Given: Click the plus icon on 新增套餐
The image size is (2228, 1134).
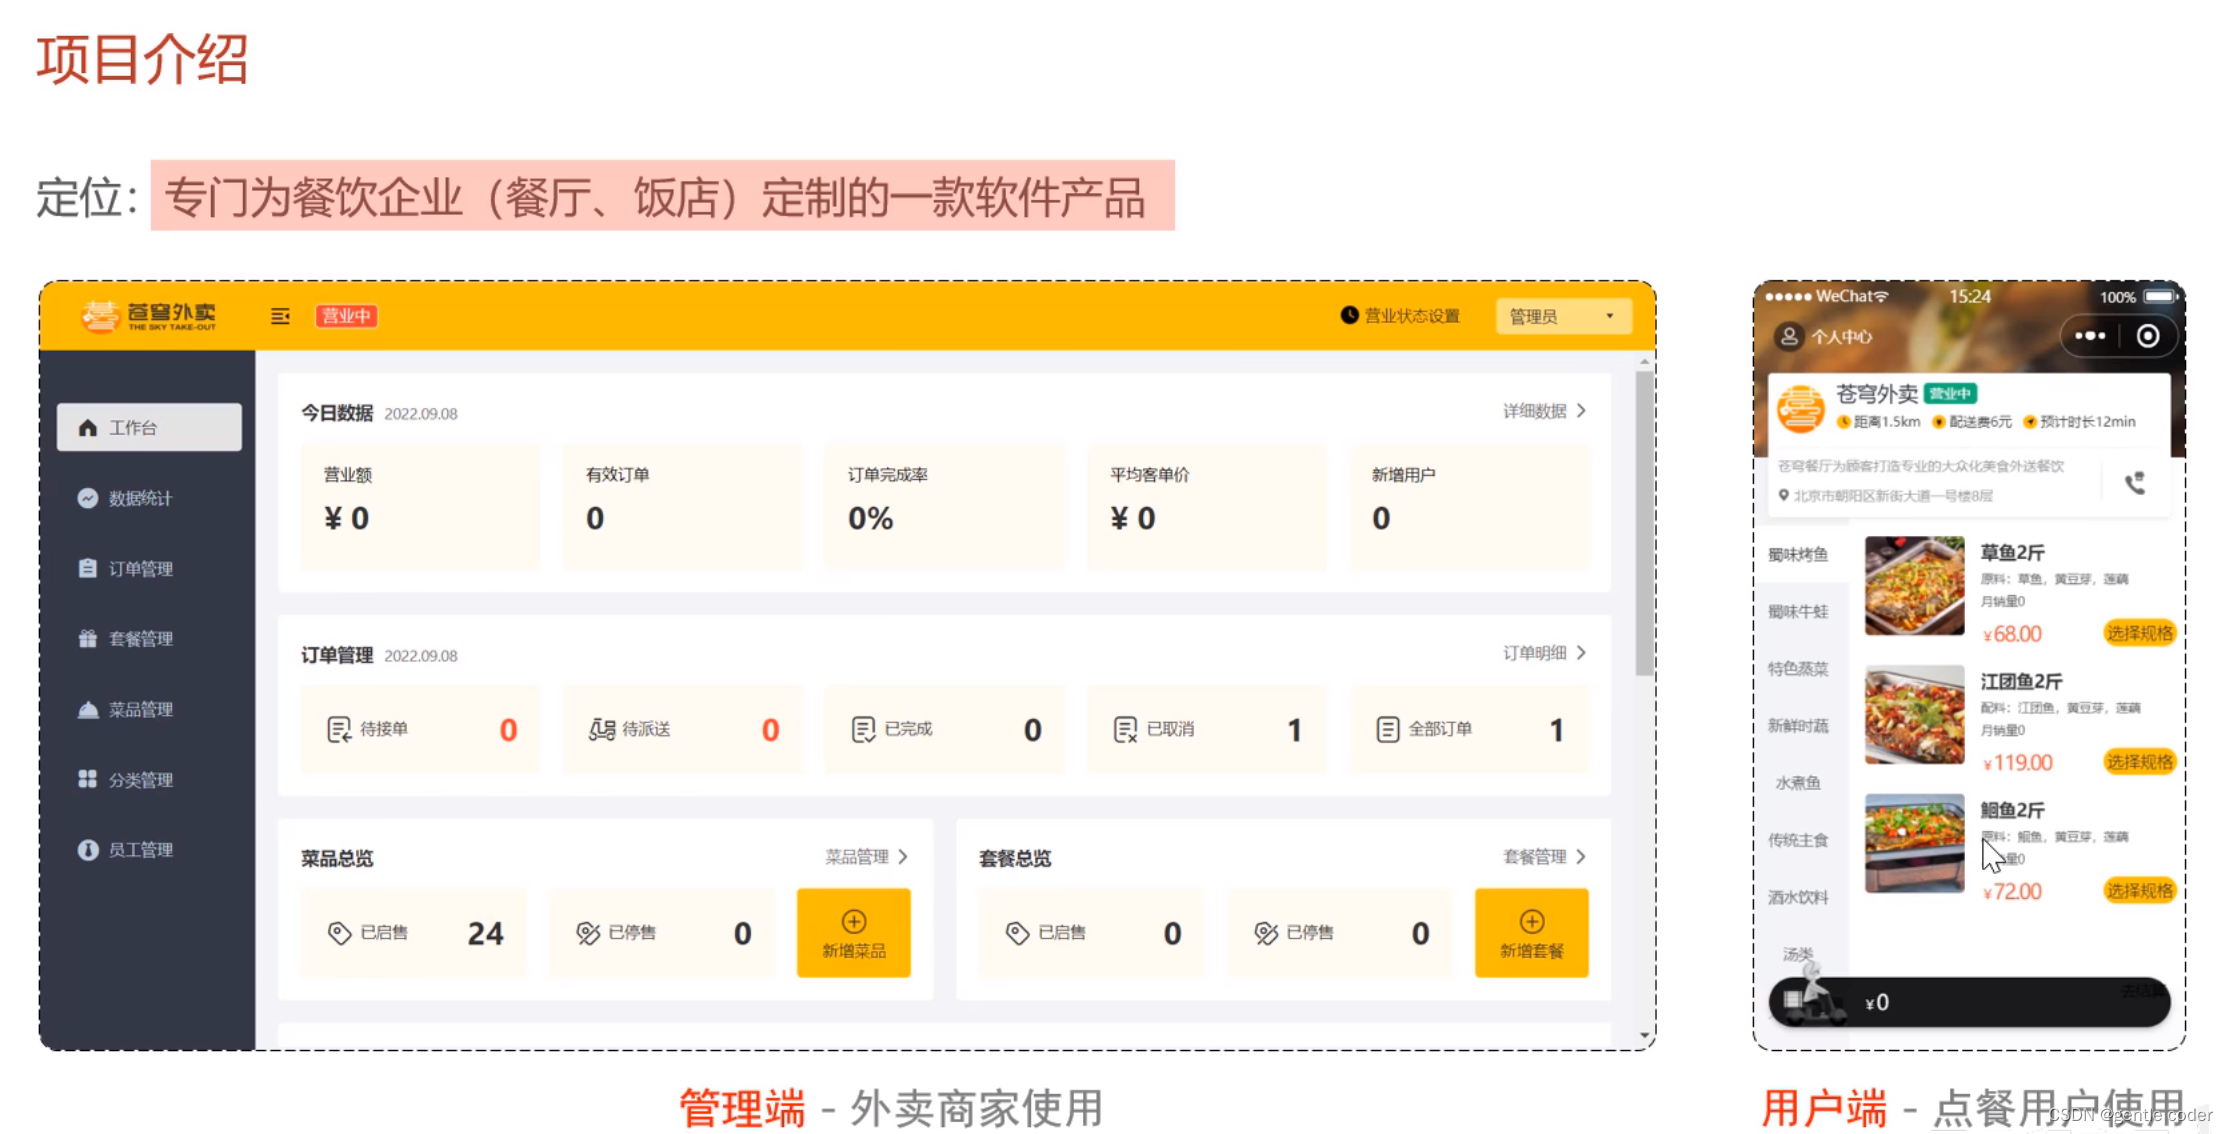Looking at the screenshot, I should click(x=1531, y=921).
